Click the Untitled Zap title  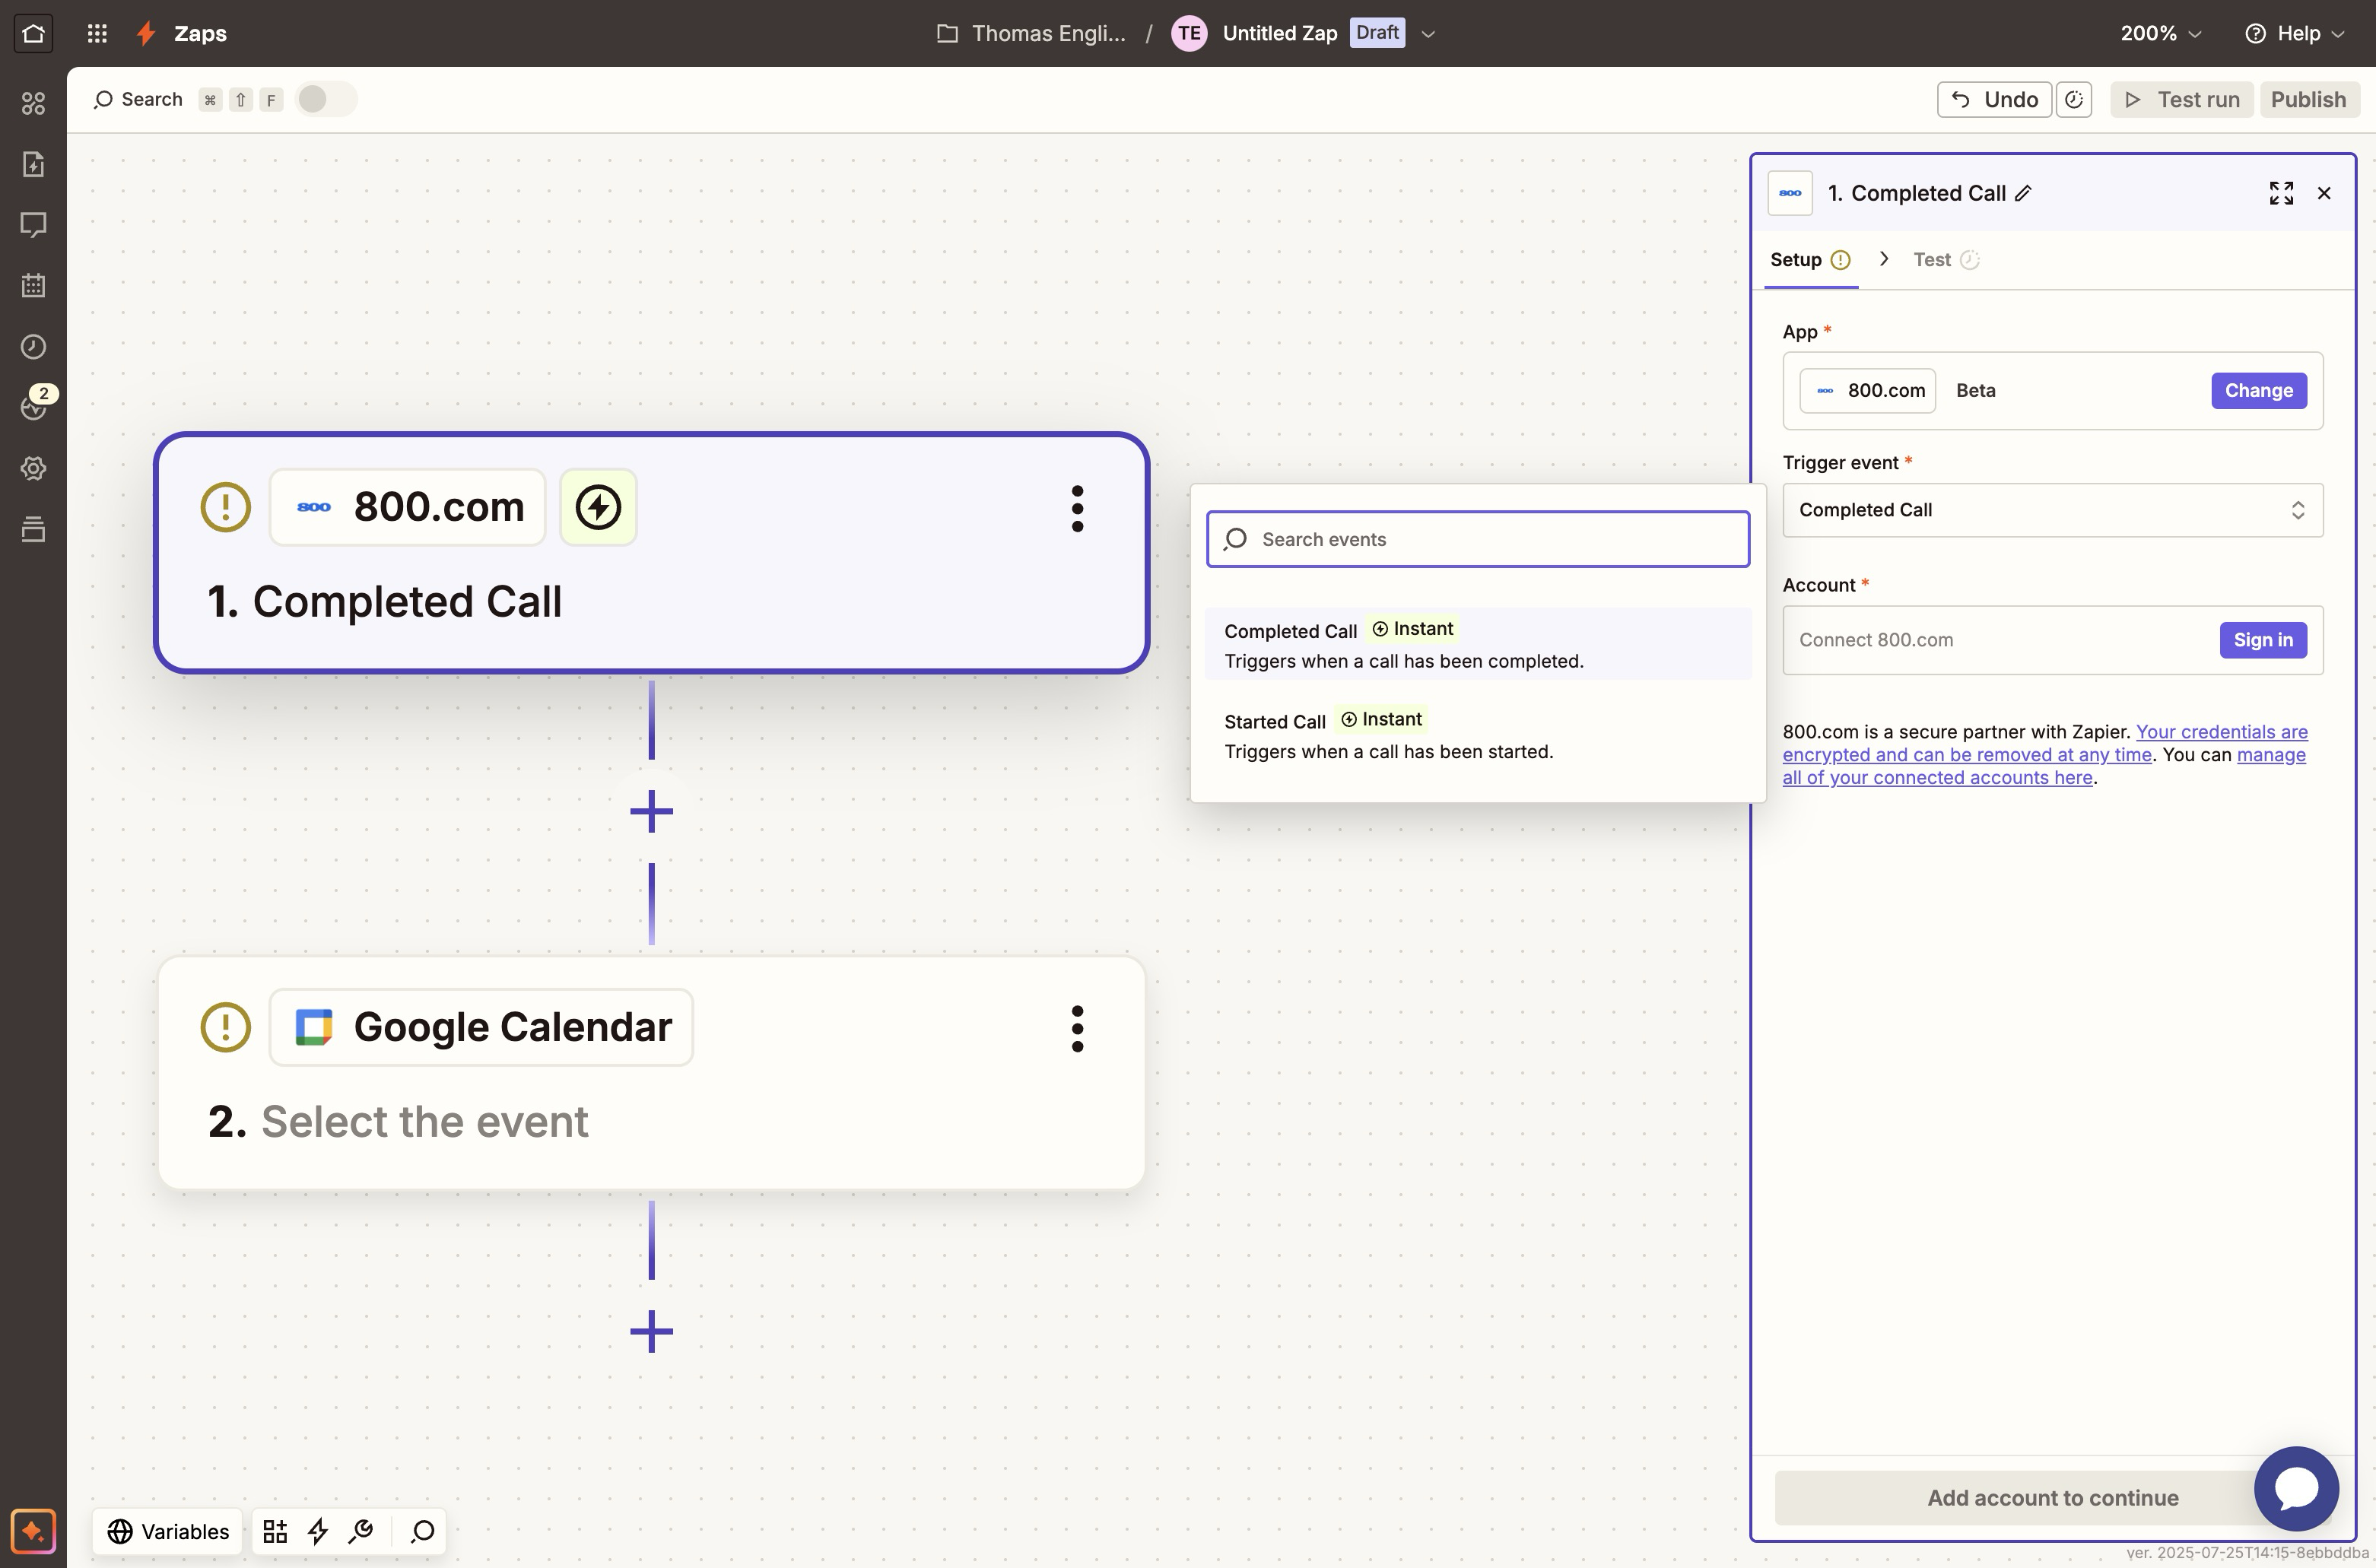(1279, 33)
